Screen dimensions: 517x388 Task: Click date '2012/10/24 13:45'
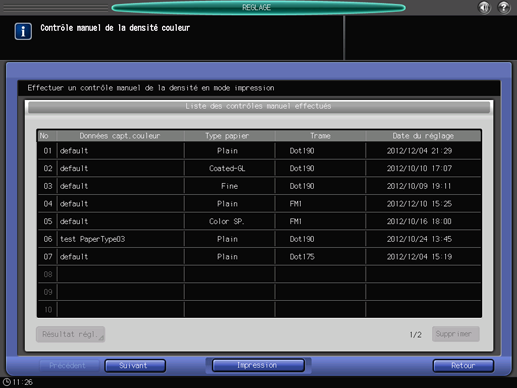click(419, 239)
